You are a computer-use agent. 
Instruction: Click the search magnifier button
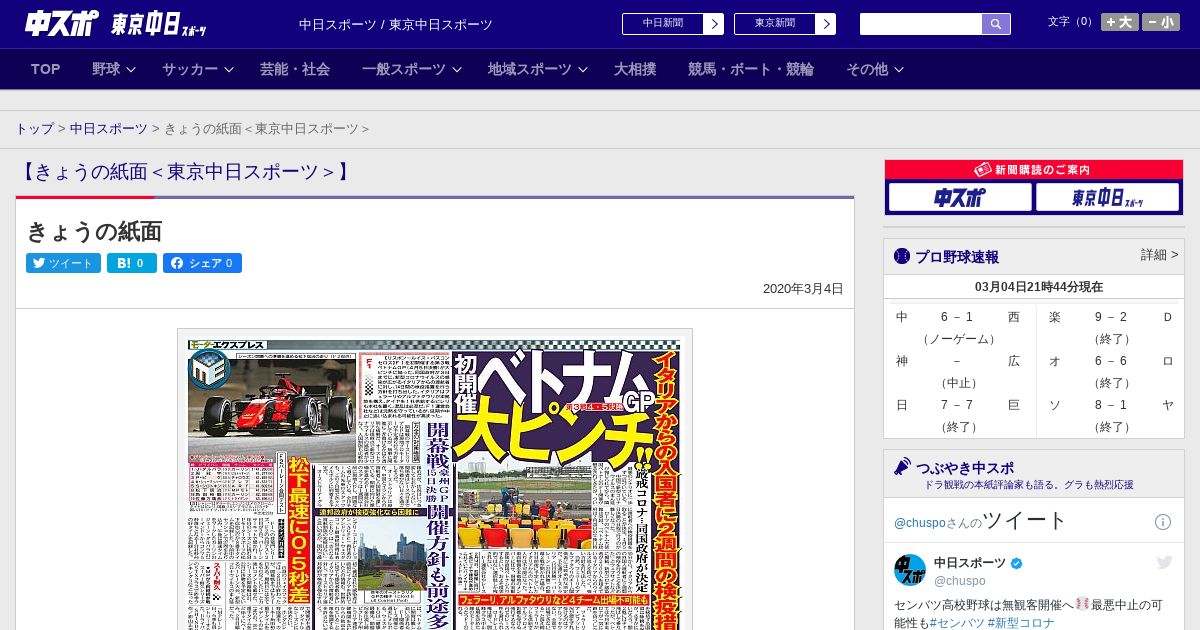click(996, 24)
